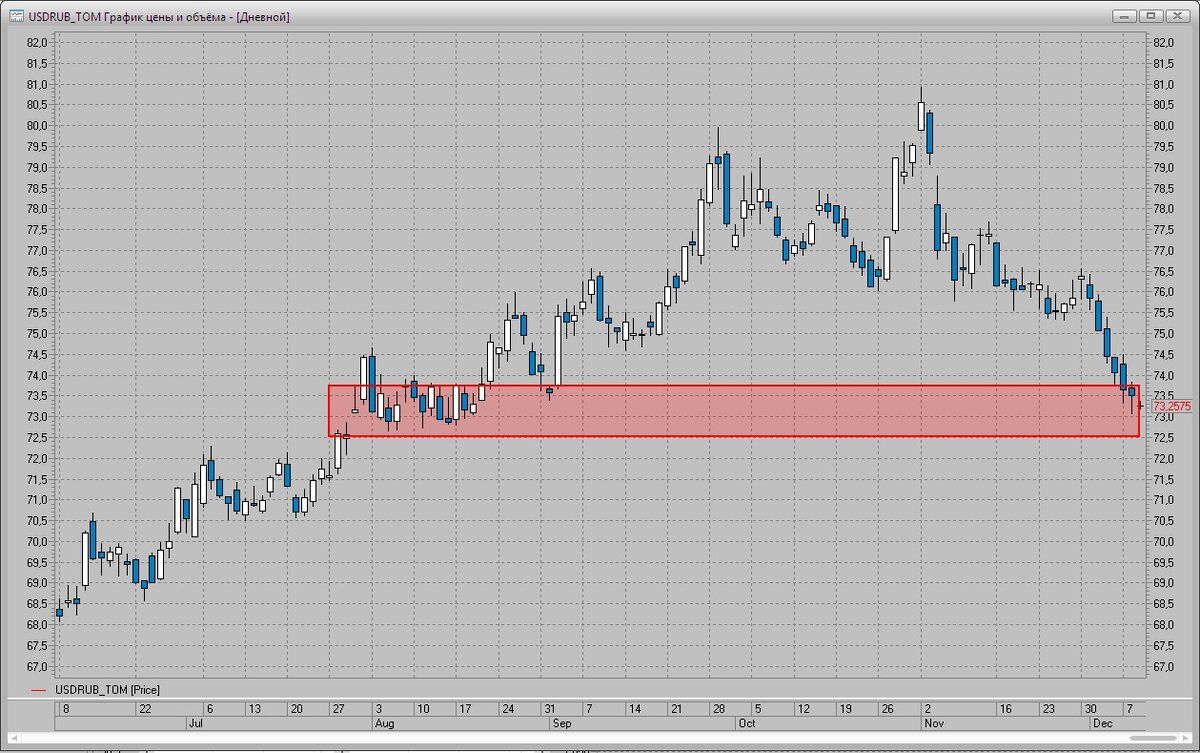The height and width of the screenshot is (753, 1200).
Task: Click the 78,5 value on the right price axis
Action: point(1163,188)
